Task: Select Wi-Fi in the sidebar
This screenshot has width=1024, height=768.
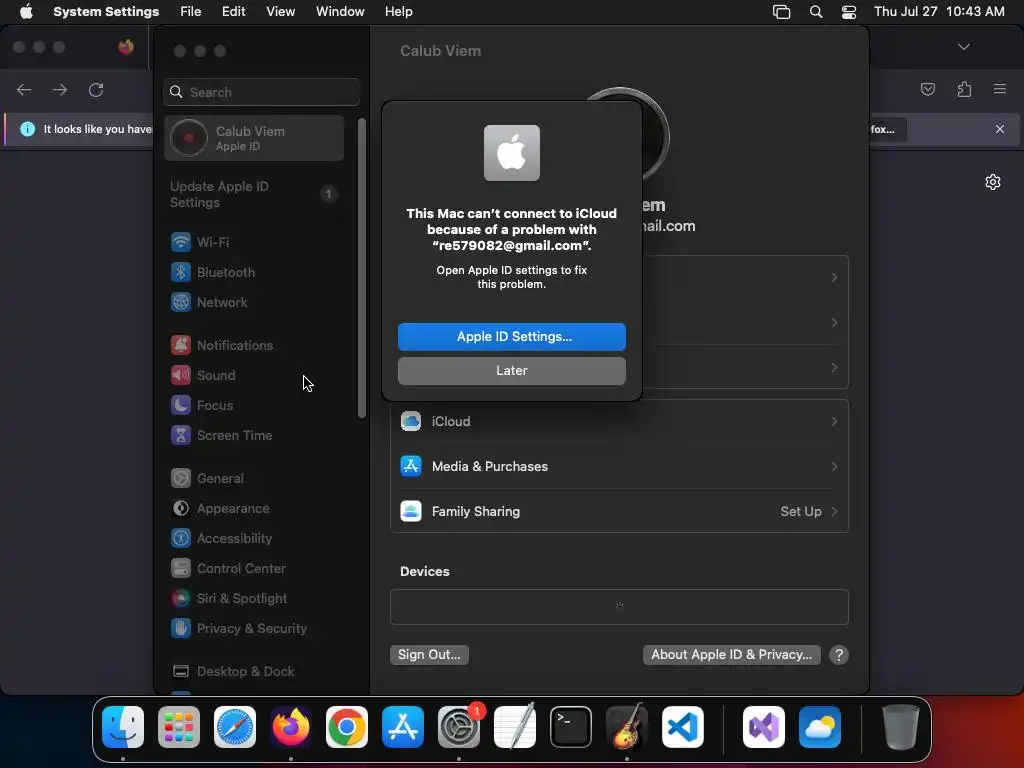Action: click(x=213, y=242)
